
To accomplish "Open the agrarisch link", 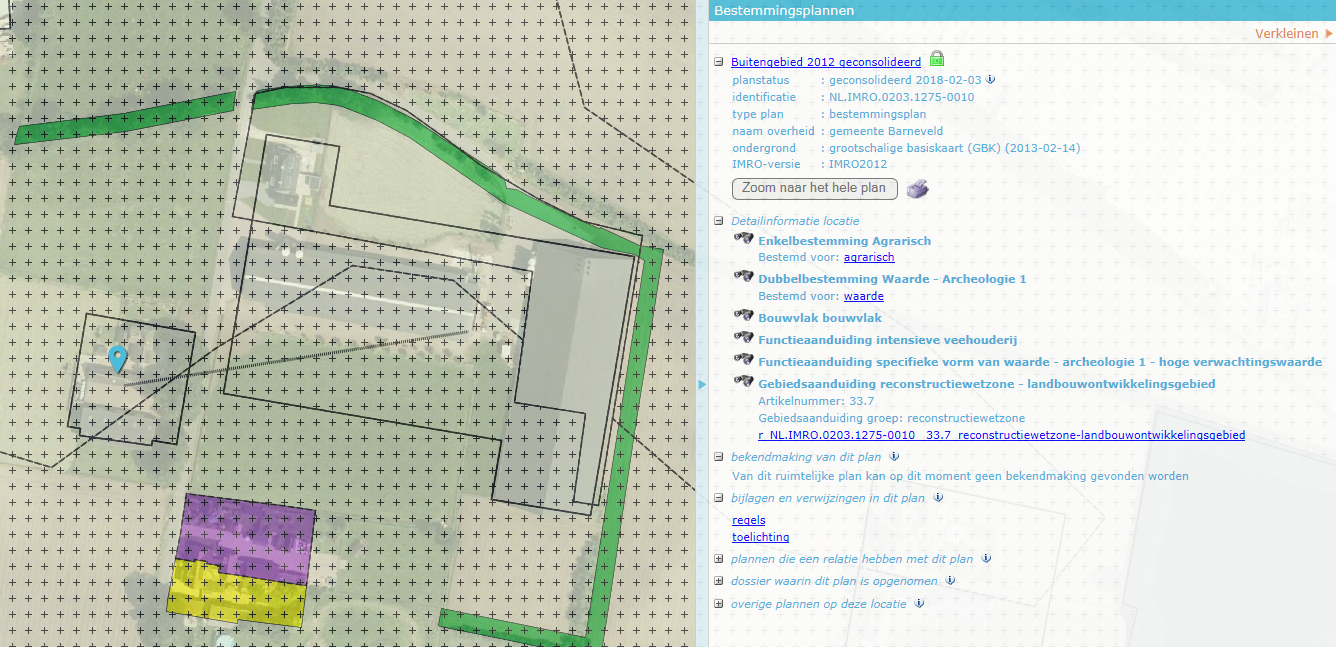I will coord(869,258).
